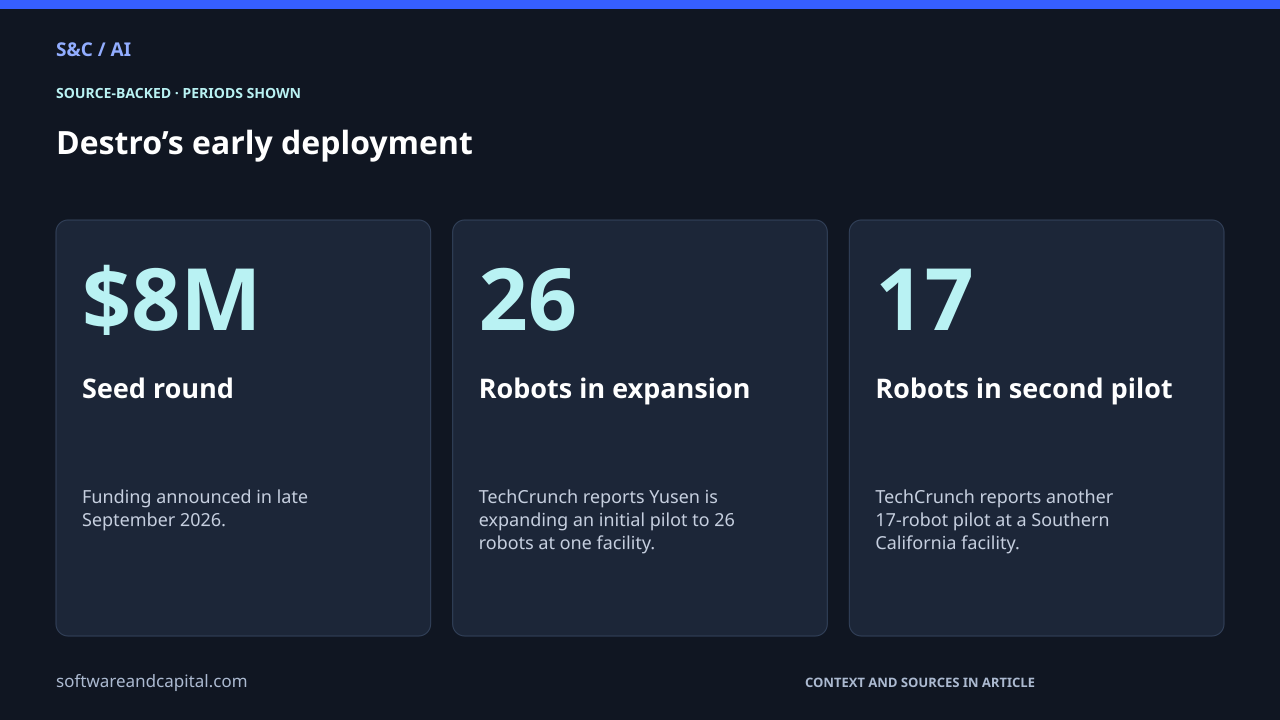Select the 'SOURCE-BACKED · PERIODS SHOWN' label
This screenshot has height=720, width=1280.
coord(178,93)
